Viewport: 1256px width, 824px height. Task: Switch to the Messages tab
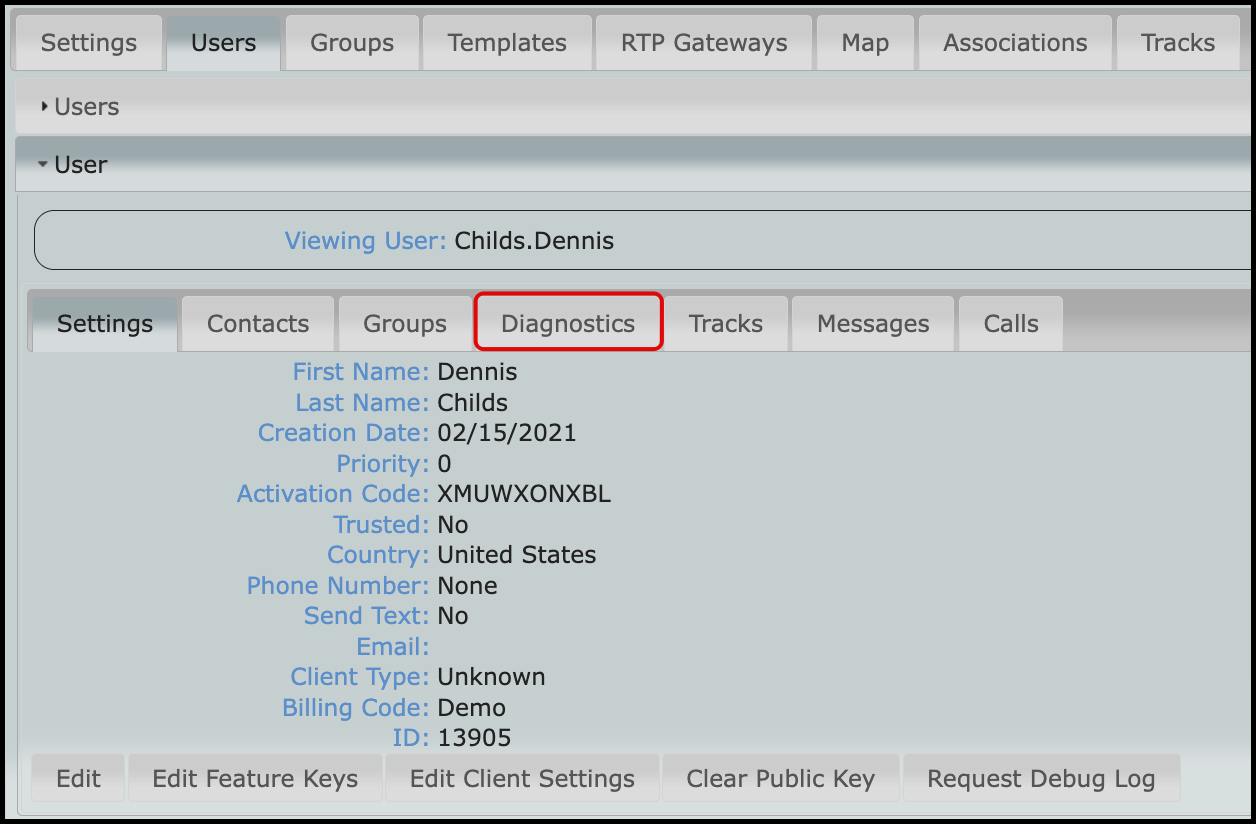(872, 322)
